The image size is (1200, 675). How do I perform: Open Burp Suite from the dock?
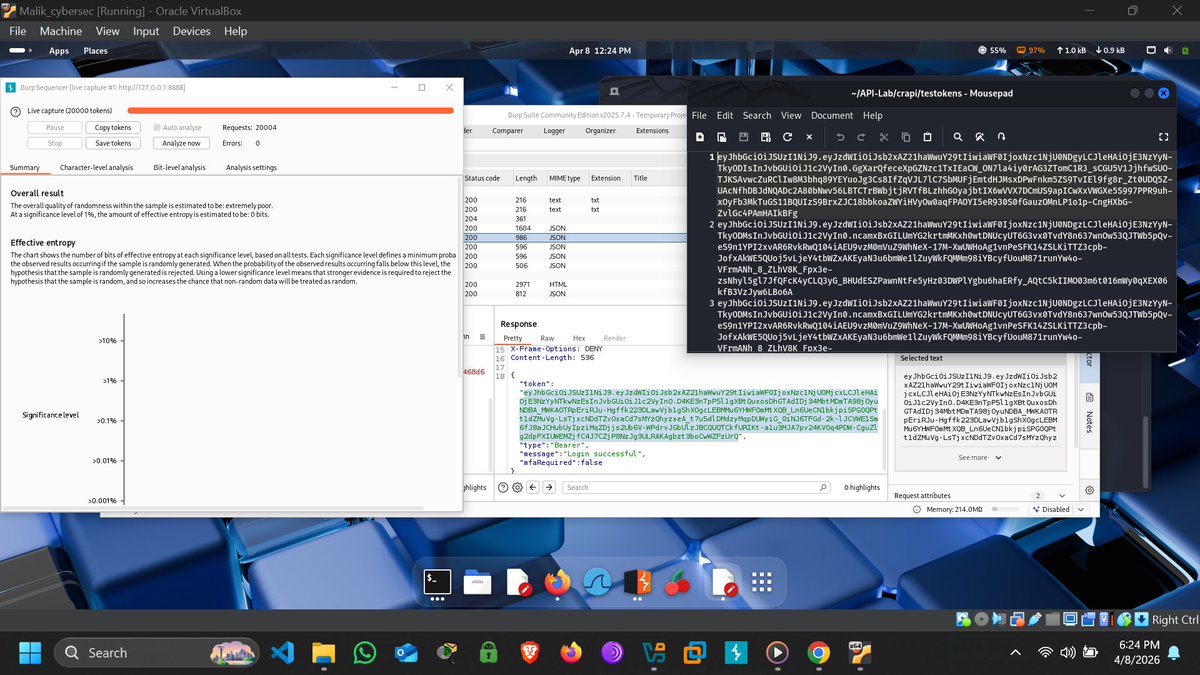pyautogui.click(x=638, y=582)
